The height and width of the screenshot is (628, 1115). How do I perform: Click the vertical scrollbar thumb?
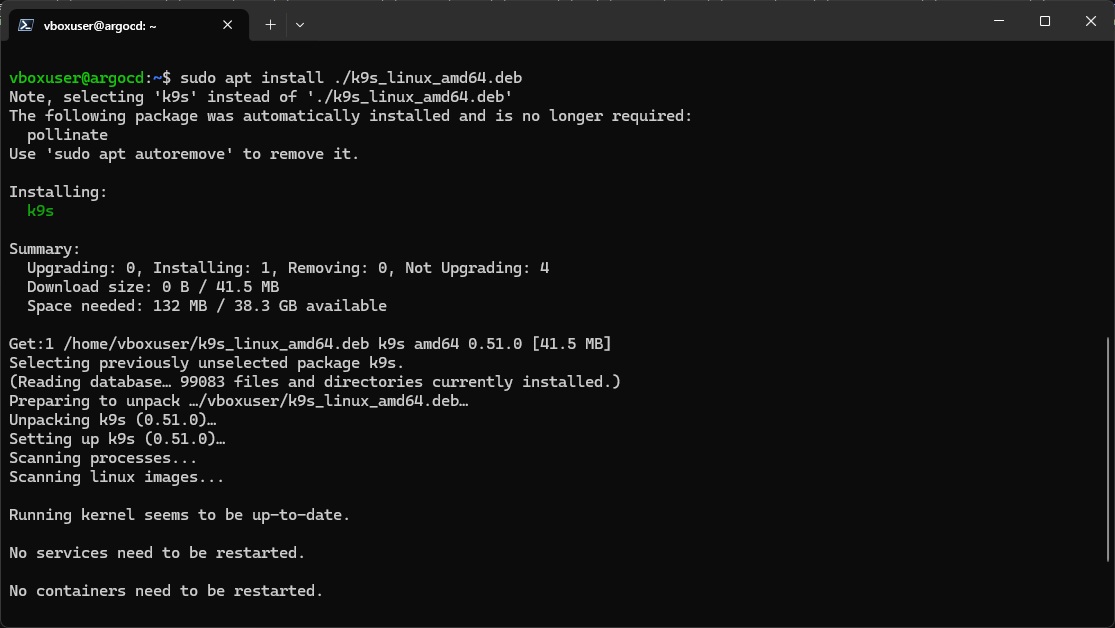tap(1109, 449)
